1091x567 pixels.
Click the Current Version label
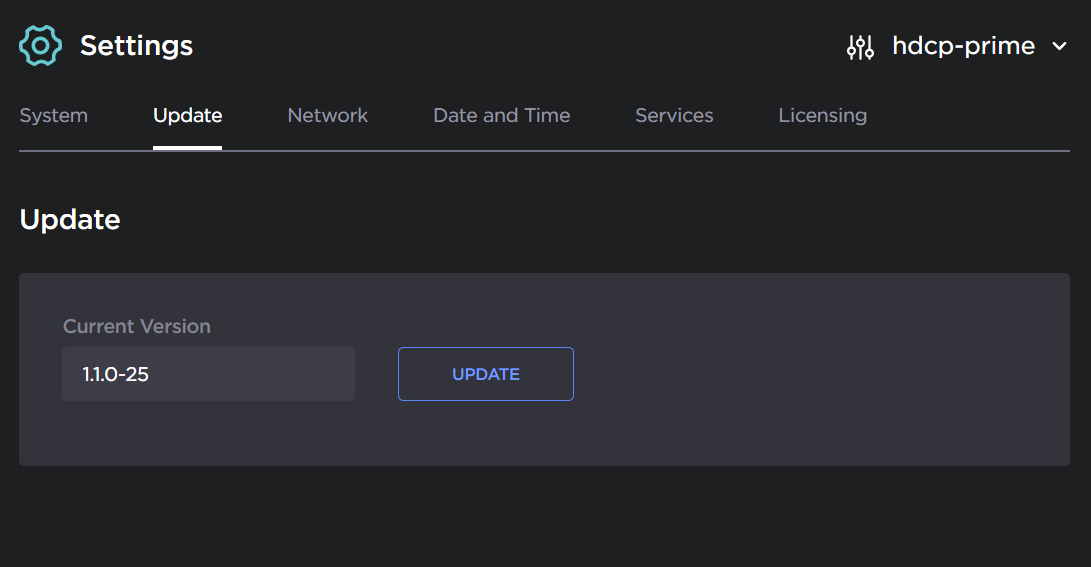point(137,326)
